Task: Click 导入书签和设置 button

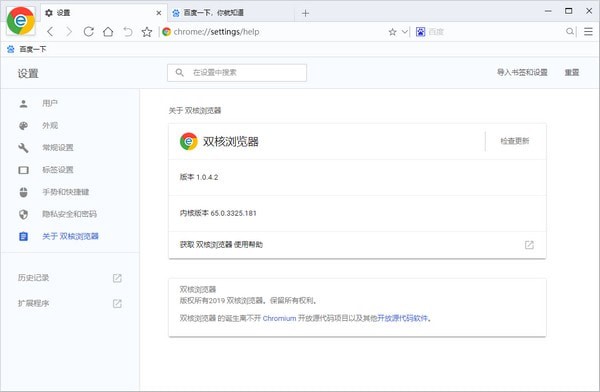Action: point(522,72)
